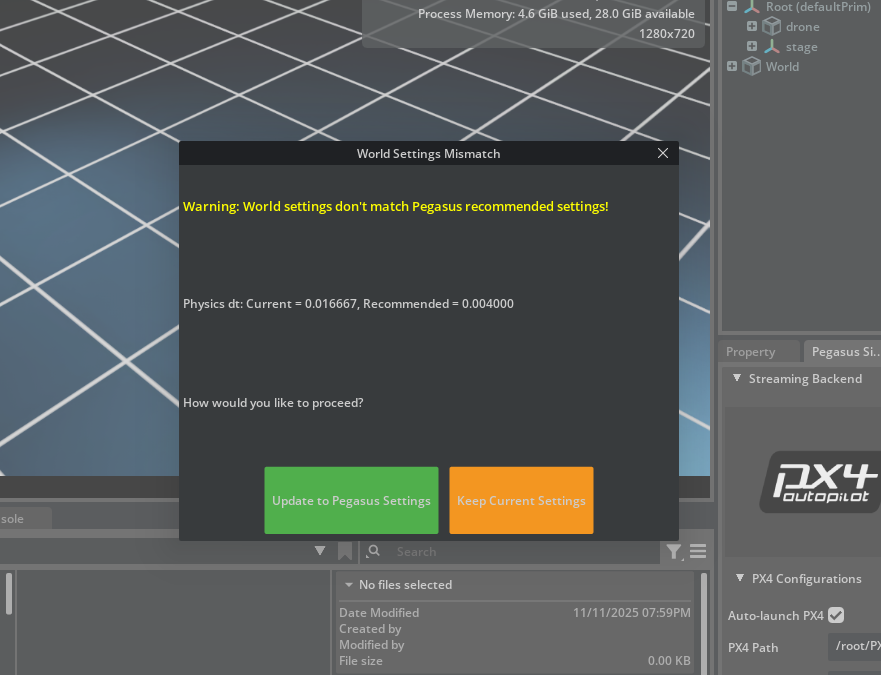Collapse the Root (defaultPrim) node
The height and width of the screenshot is (675, 881).
(732, 7)
